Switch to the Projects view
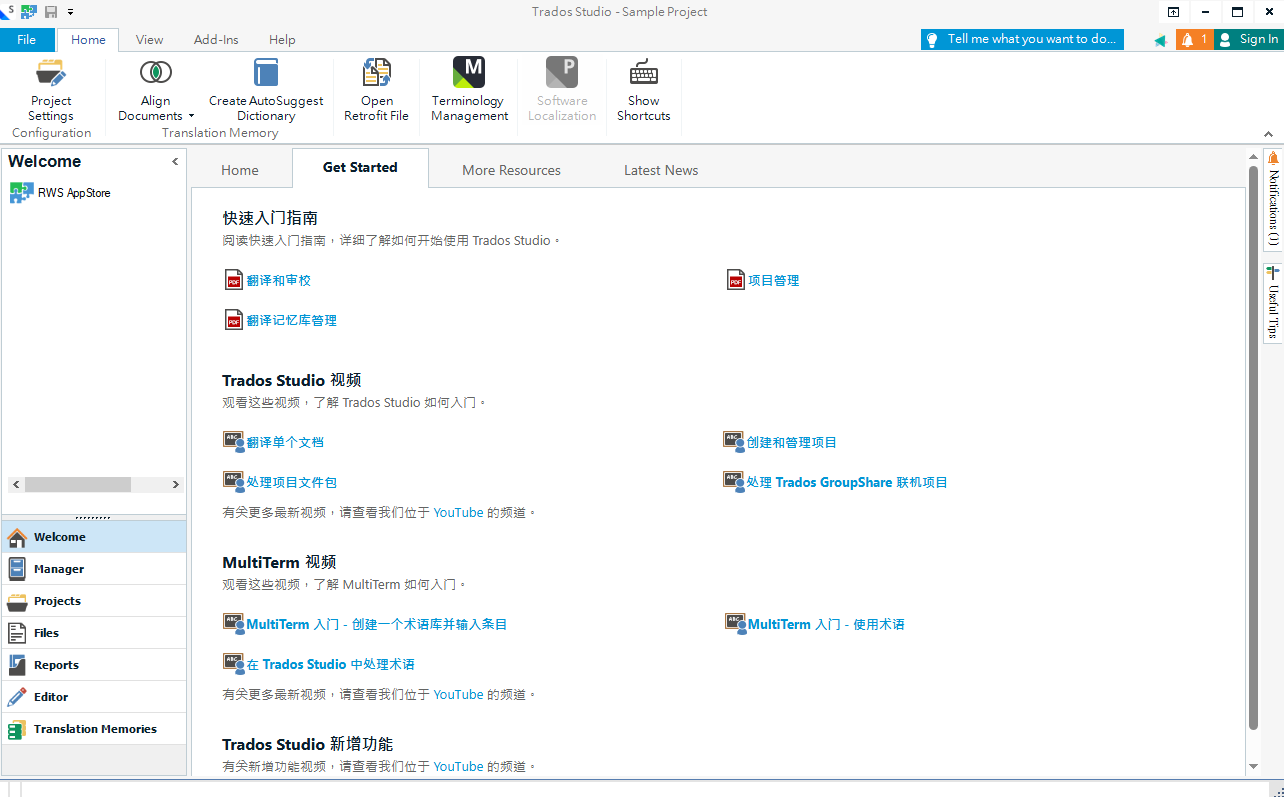1284x797 pixels. [x=94, y=601]
